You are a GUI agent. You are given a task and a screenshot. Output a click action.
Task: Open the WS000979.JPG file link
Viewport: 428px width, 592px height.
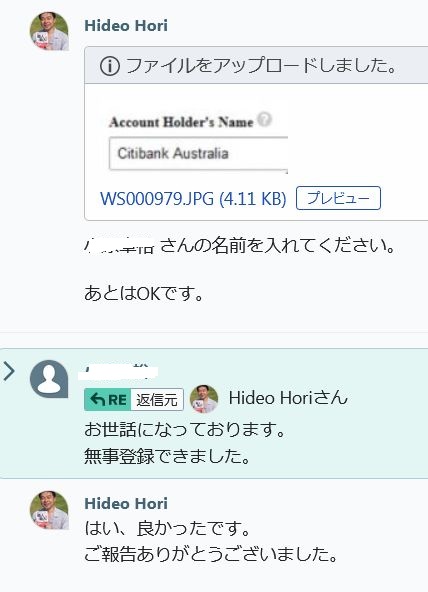(x=193, y=199)
